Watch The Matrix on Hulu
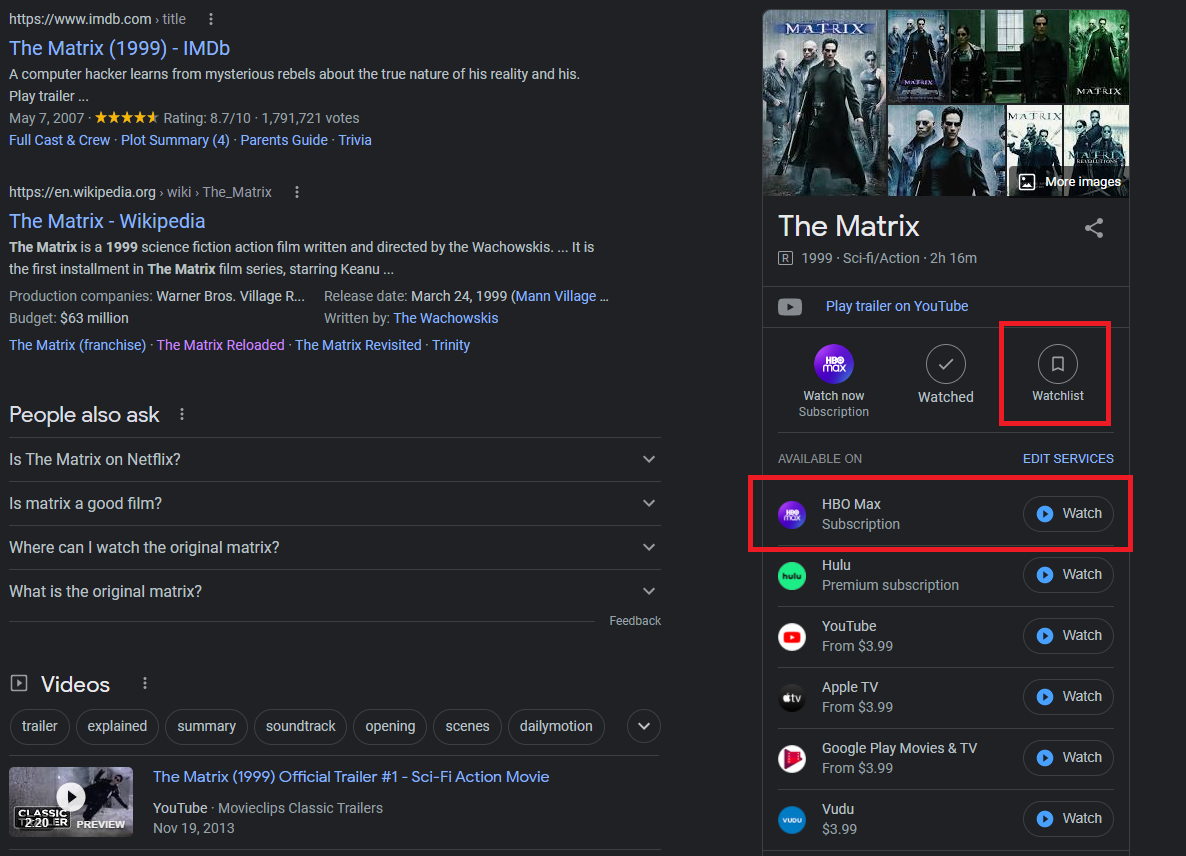 point(1068,575)
